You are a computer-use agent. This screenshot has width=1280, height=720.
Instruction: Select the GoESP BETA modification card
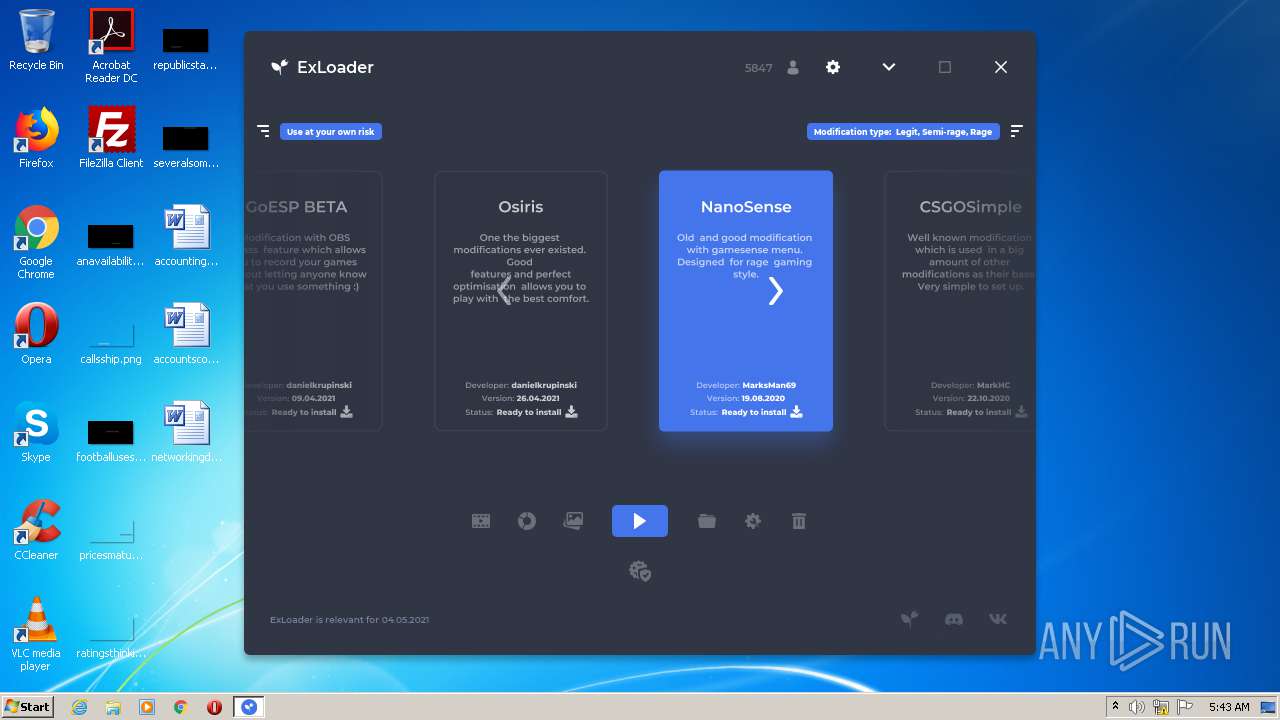pos(313,301)
